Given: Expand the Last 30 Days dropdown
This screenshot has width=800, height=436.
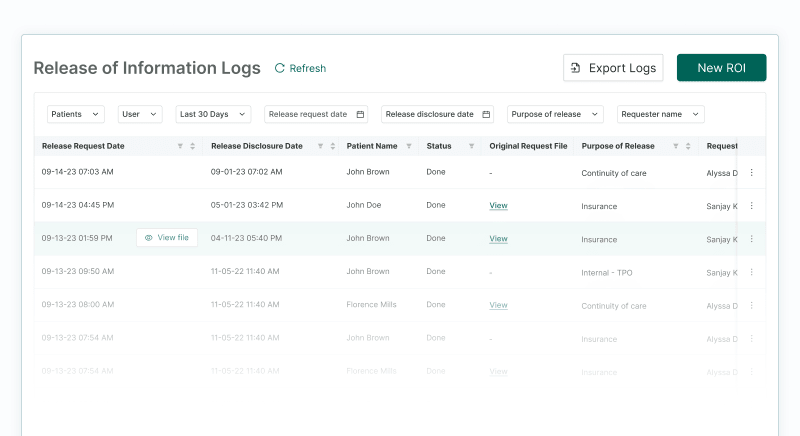Looking at the screenshot, I should (x=213, y=114).
